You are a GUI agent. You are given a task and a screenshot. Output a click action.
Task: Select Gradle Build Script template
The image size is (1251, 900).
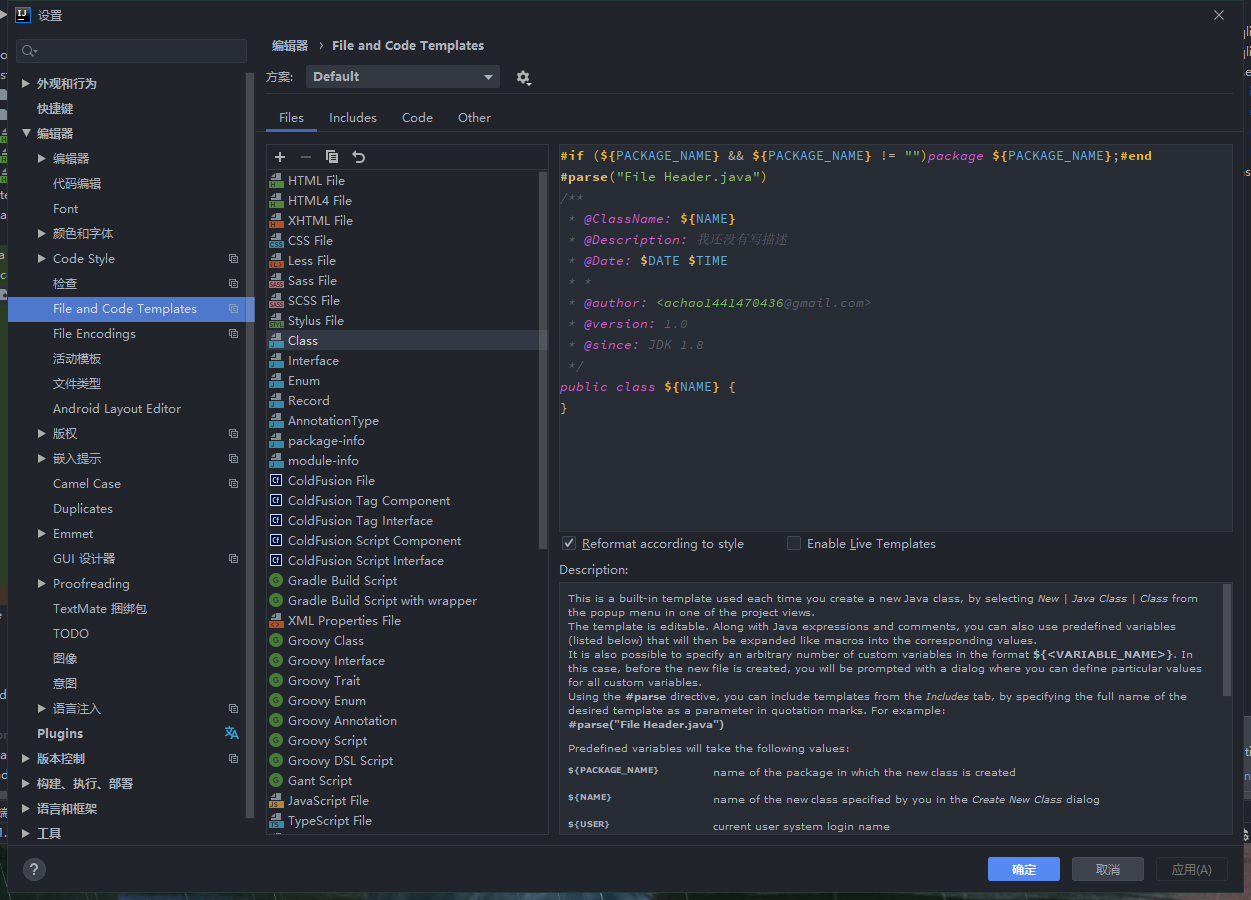point(342,581)
